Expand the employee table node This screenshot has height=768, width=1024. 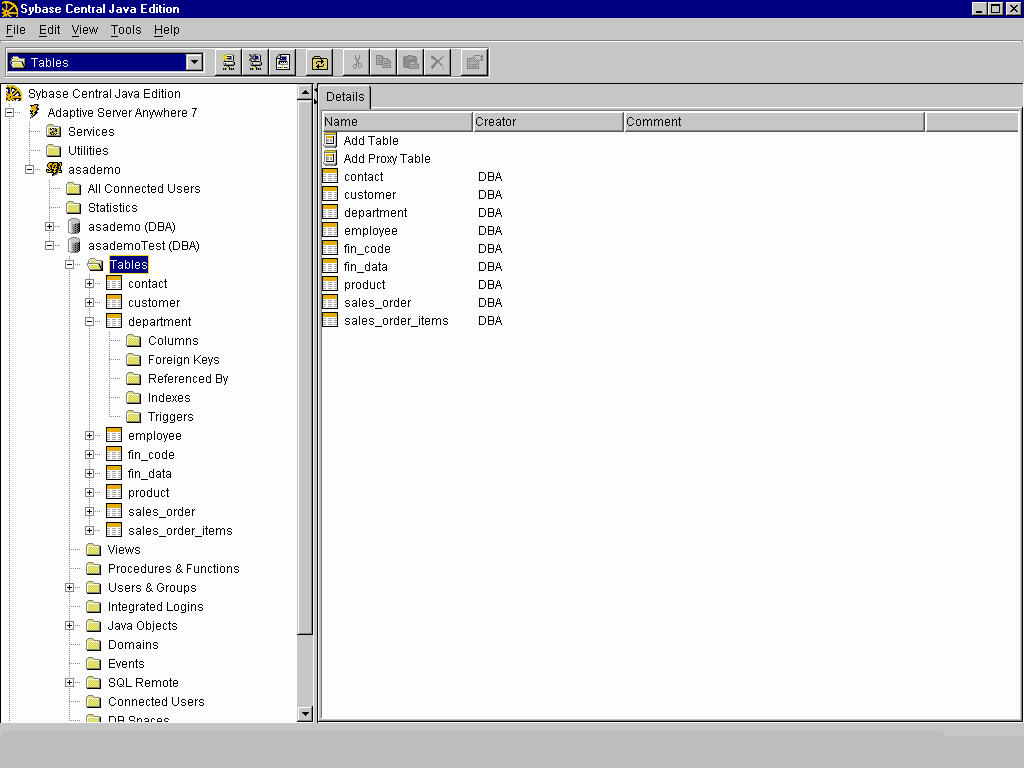pyautogui.click(x=89, y=436)
